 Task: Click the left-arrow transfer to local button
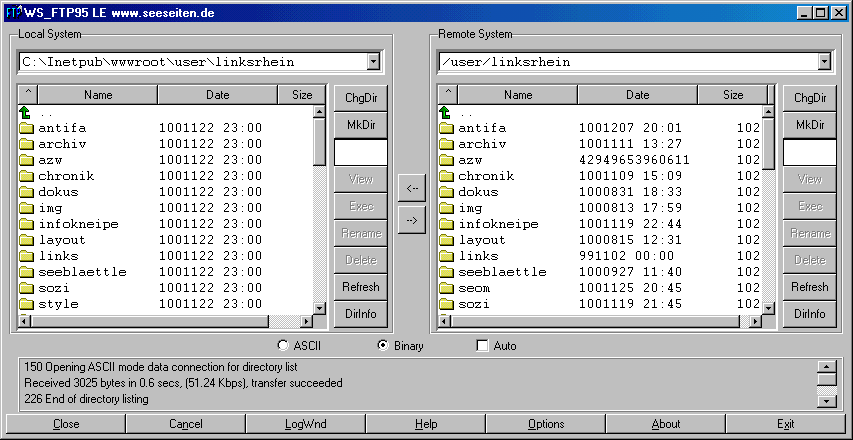tap(412, 187)
